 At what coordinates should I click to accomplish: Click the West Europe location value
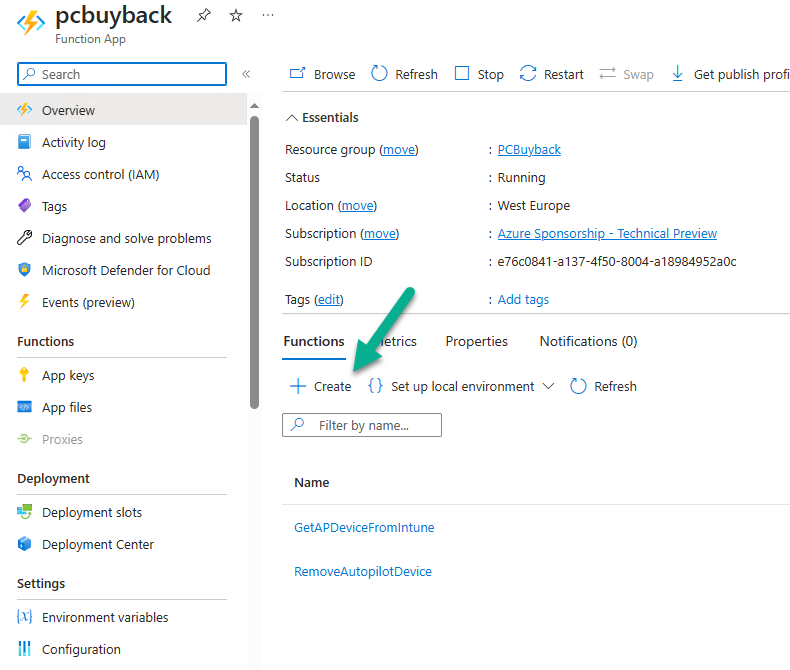[x=534, y=206]
